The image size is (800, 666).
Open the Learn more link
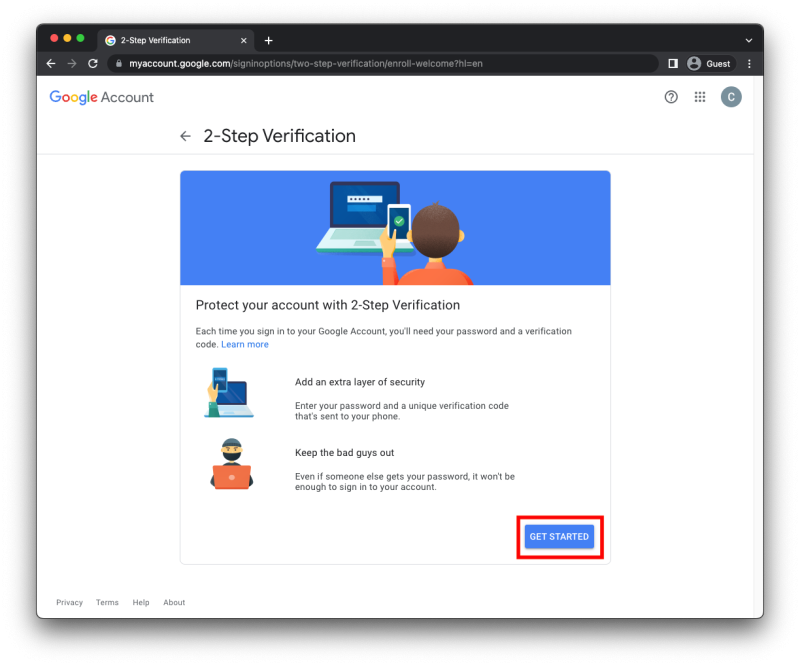click(x=245, y=345)
